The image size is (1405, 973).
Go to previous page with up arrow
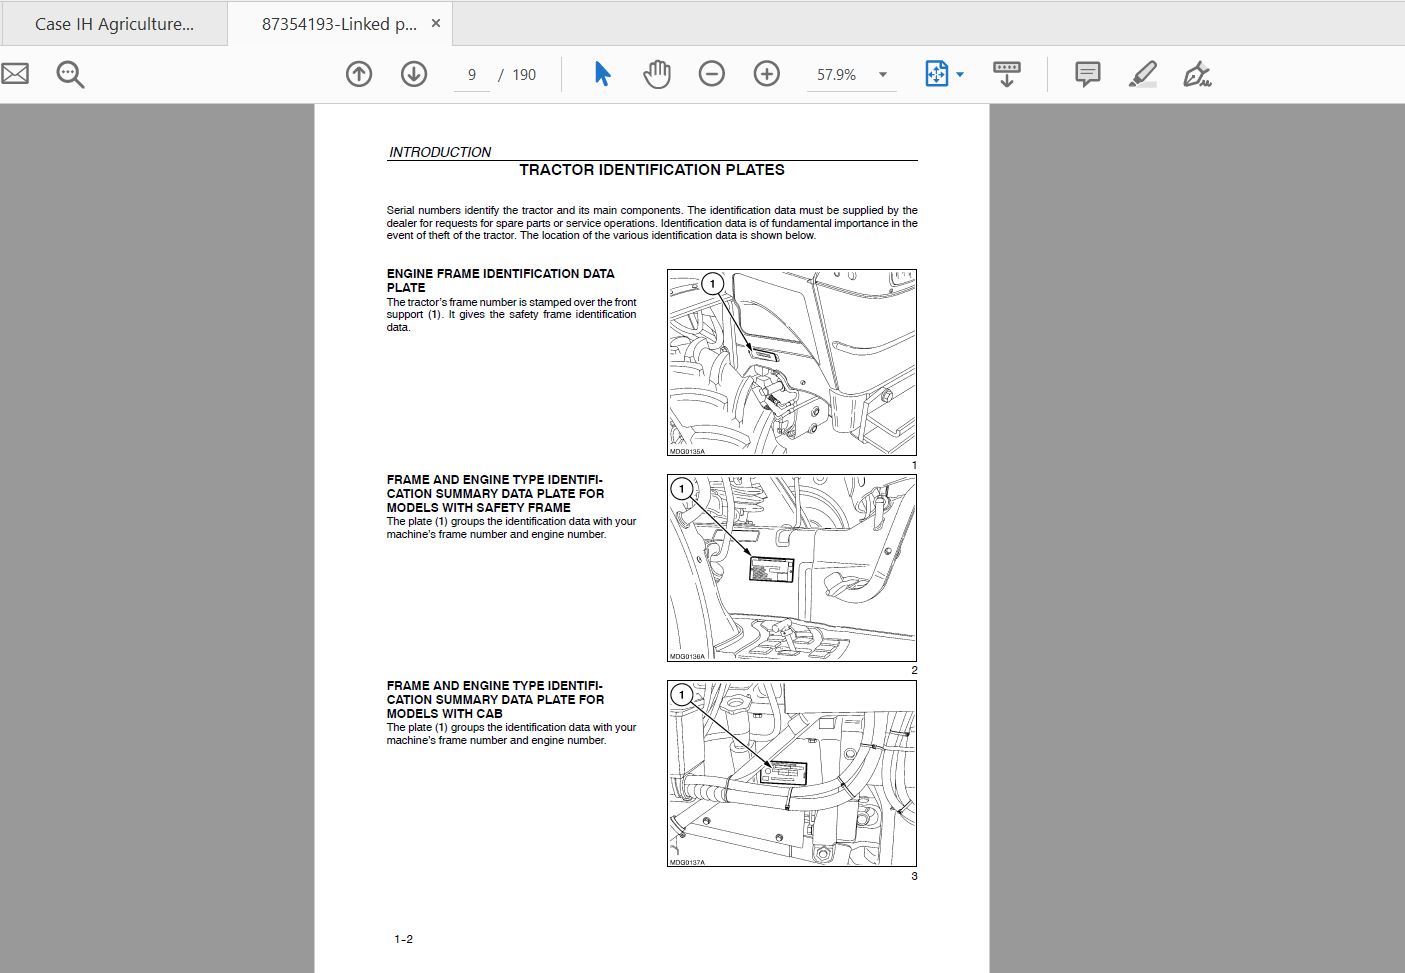[x=358, y=73]
